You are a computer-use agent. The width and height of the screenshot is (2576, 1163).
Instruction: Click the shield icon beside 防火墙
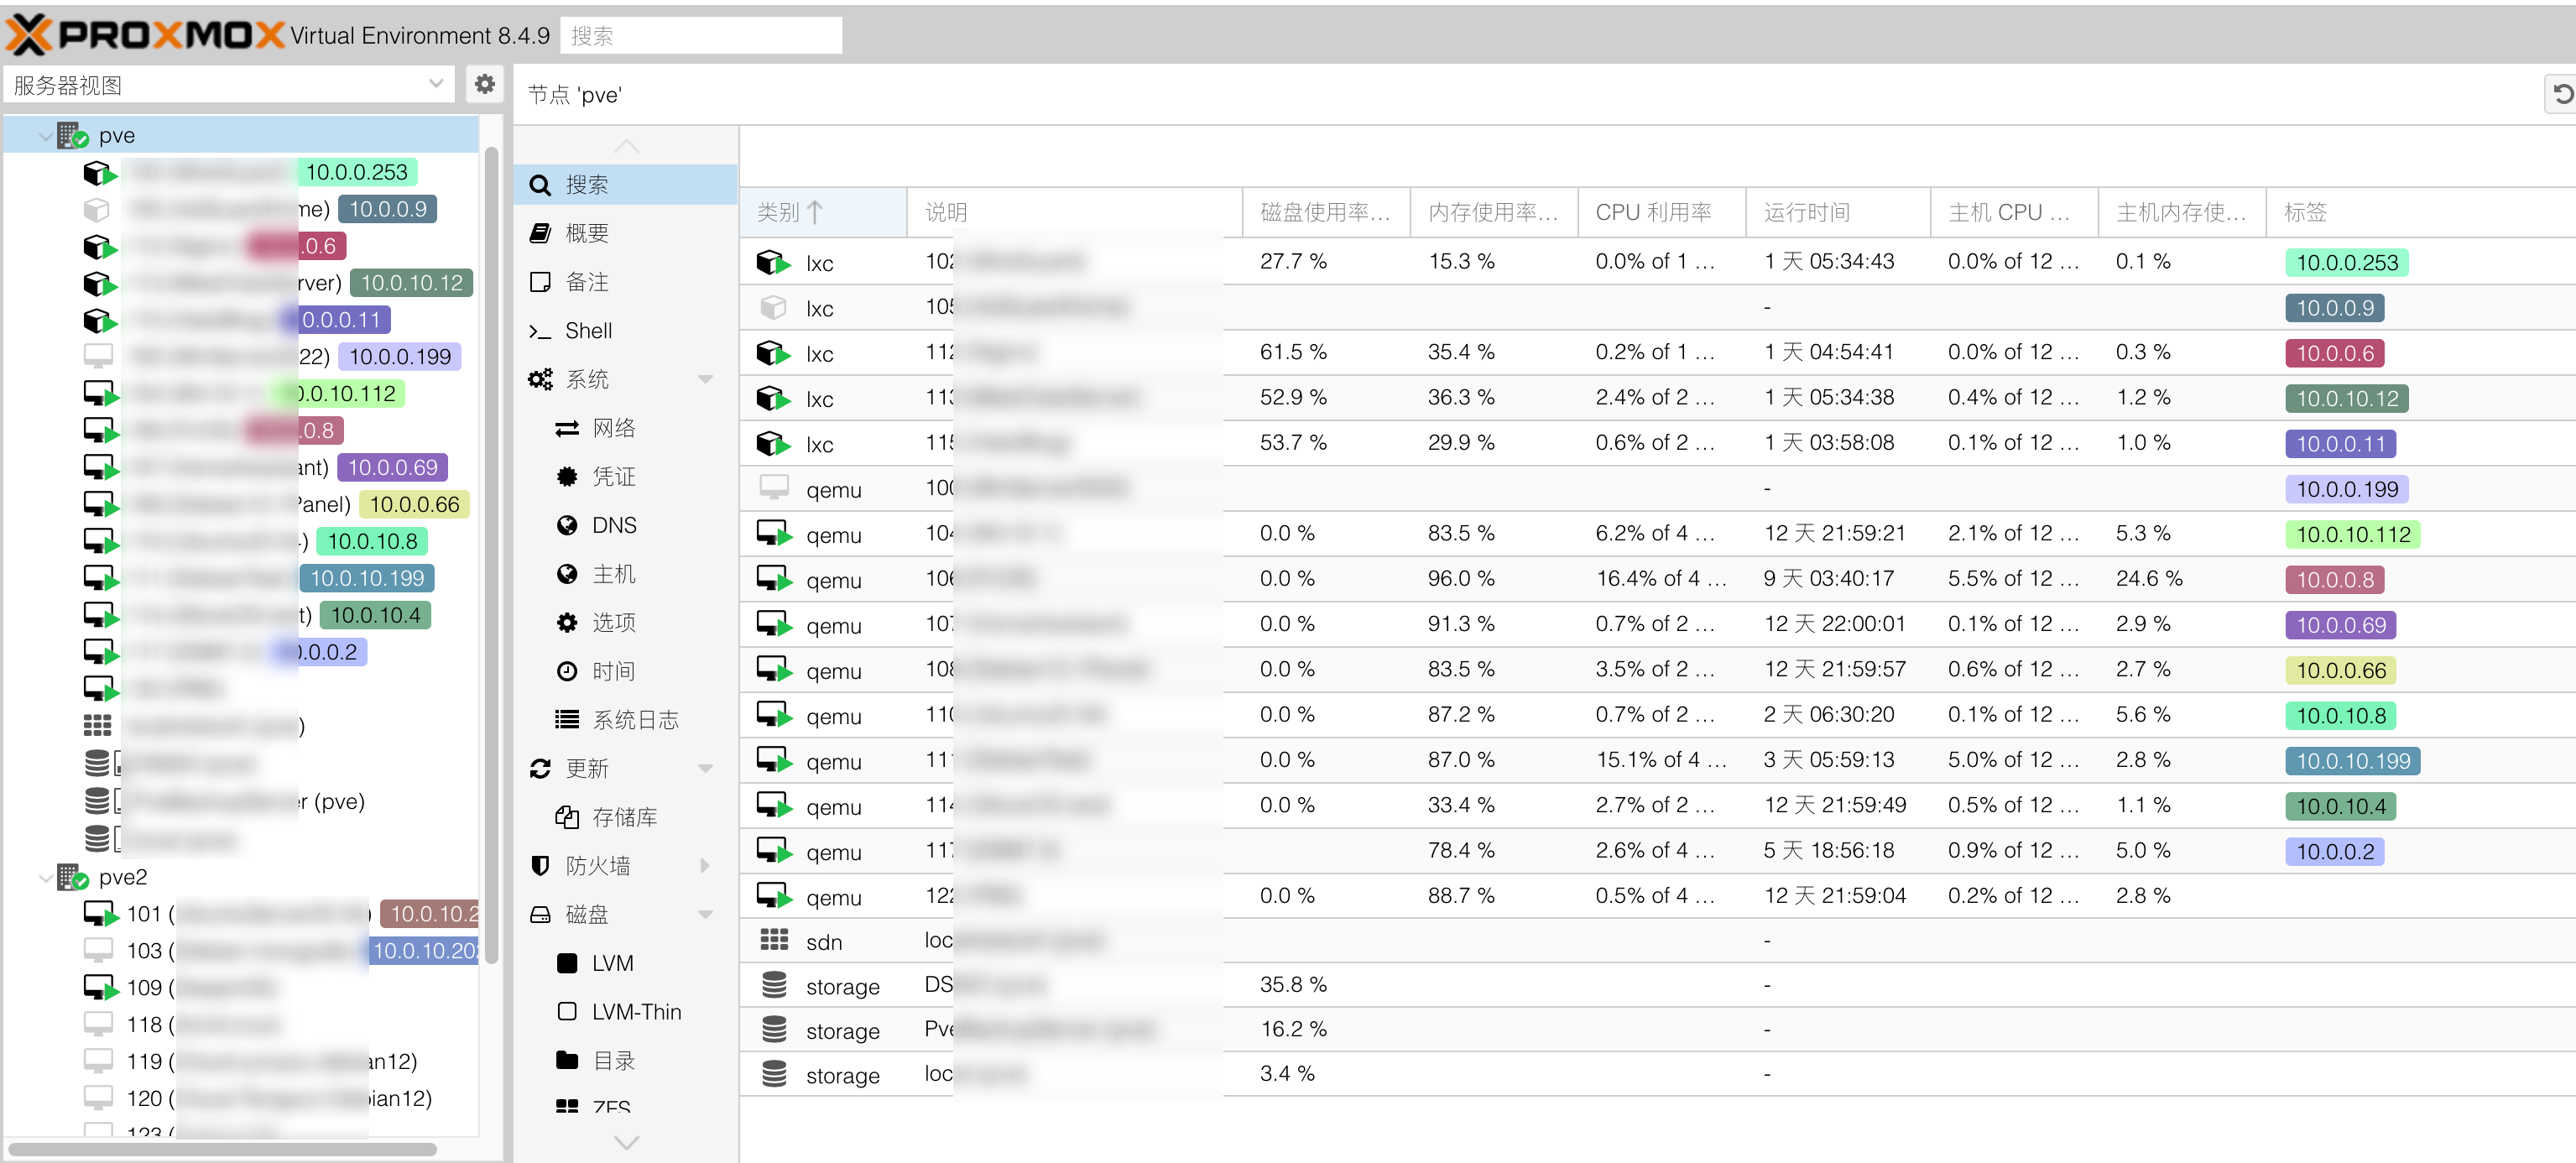(x=540, y=865)
